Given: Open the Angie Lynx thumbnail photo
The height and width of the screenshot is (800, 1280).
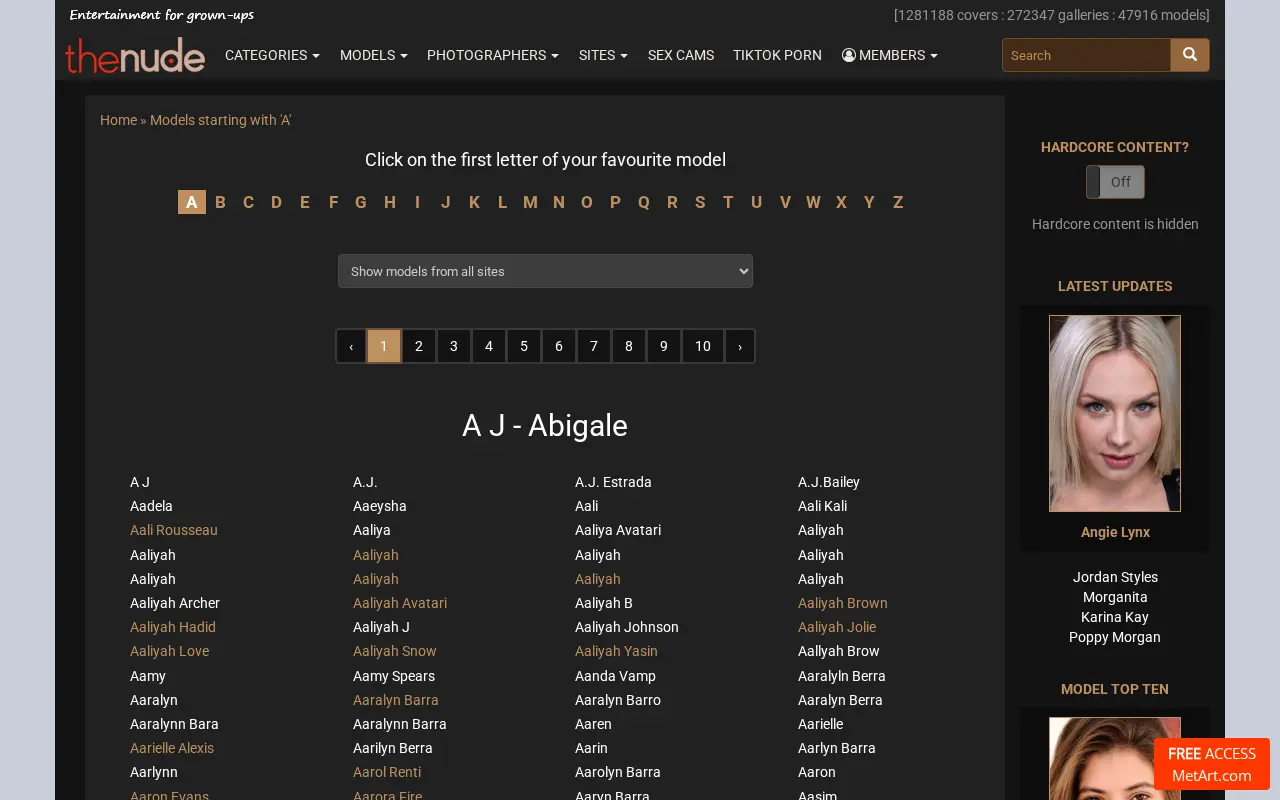Looking at the screenshot, I should point(1115,413).
